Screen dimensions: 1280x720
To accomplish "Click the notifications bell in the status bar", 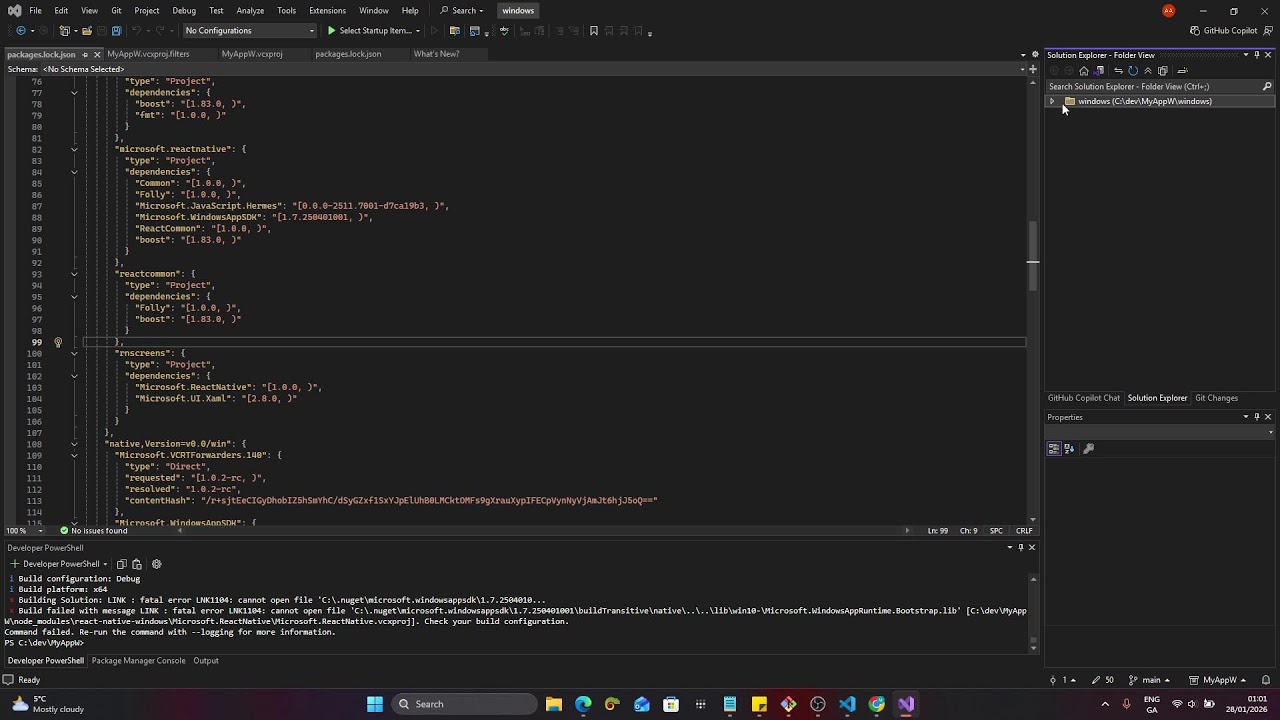I will (x=1265, y=680).
